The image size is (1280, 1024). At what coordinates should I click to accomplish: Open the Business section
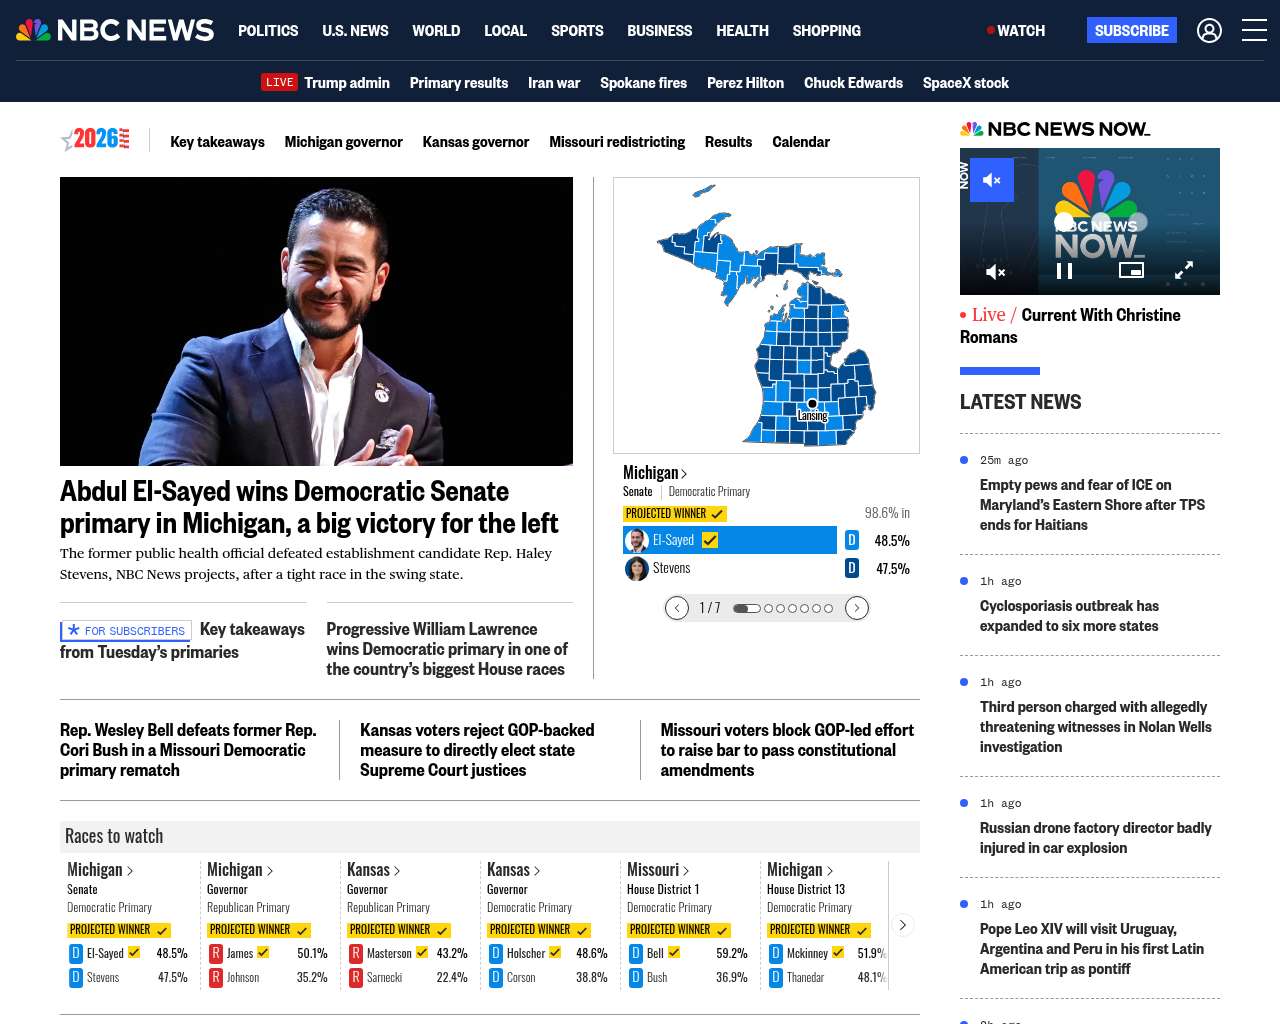pos(659,31)
